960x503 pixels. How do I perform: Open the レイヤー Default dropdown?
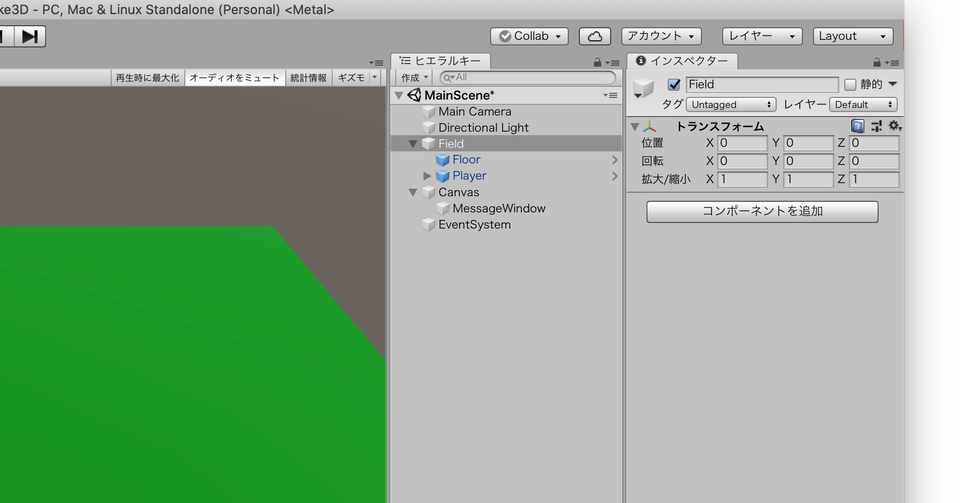click(x=863, y=105)
